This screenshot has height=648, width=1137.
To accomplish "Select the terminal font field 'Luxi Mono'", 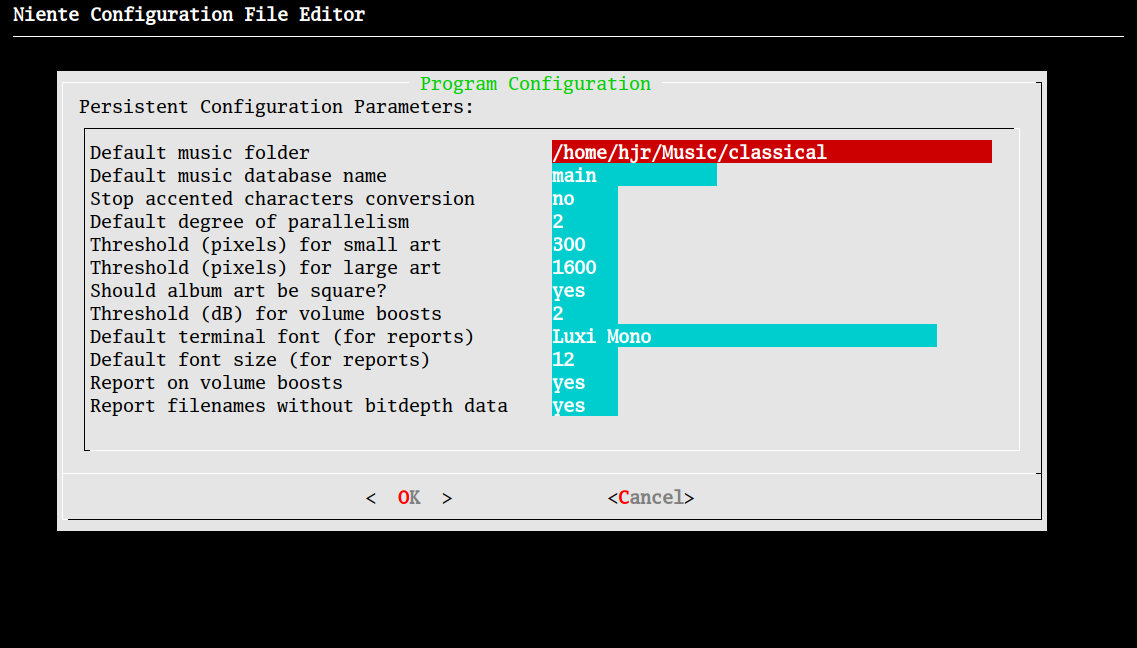I will point(743,337).
